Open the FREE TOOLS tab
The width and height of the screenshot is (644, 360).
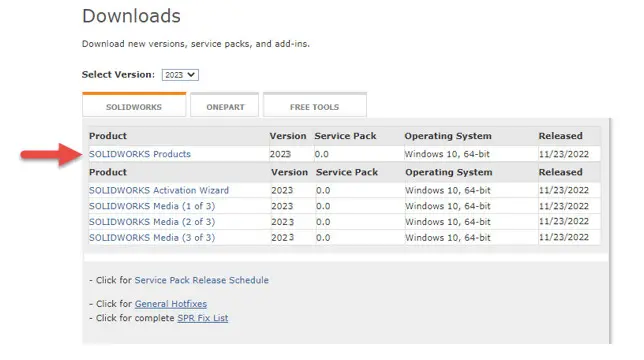pyautogui.click(x=315, y=106)
